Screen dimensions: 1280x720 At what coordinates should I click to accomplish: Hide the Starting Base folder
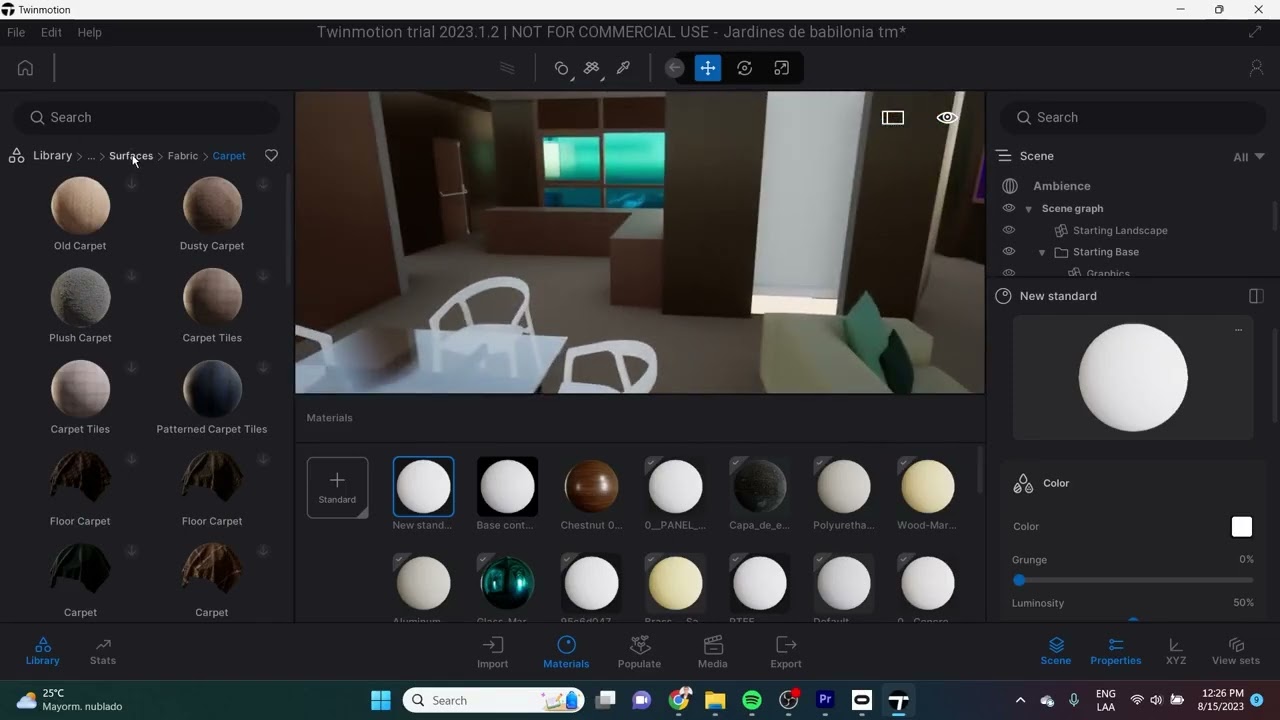pyautogui.click(x=1009, y=252)
